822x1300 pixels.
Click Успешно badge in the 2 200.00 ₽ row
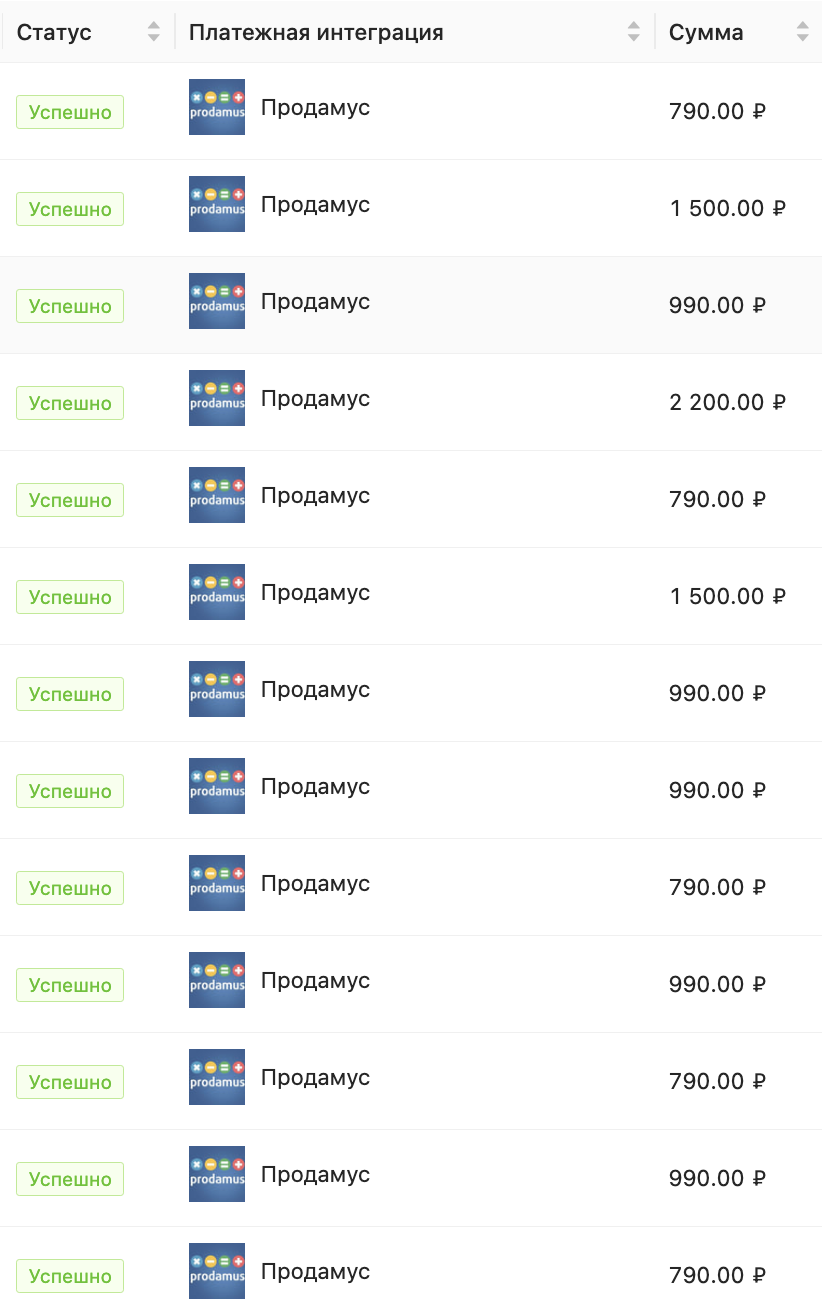(70, 403)
